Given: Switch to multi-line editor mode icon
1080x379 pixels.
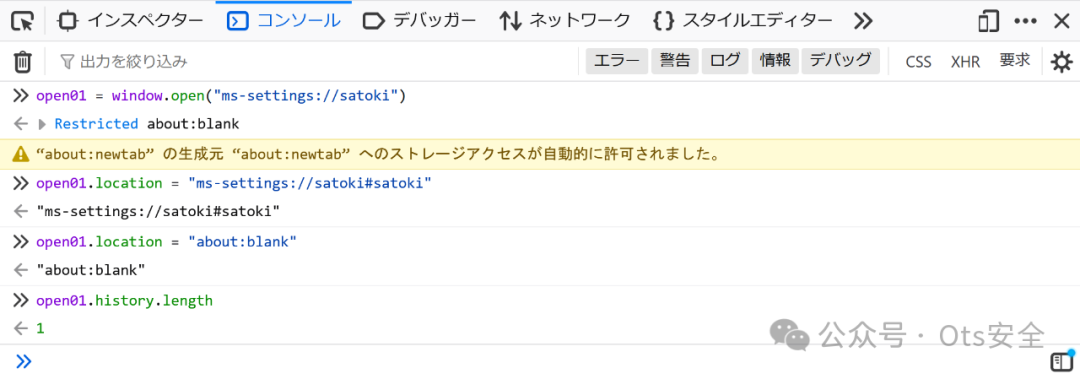Looking at the screenshot, I should click(x=1061, y=360).
